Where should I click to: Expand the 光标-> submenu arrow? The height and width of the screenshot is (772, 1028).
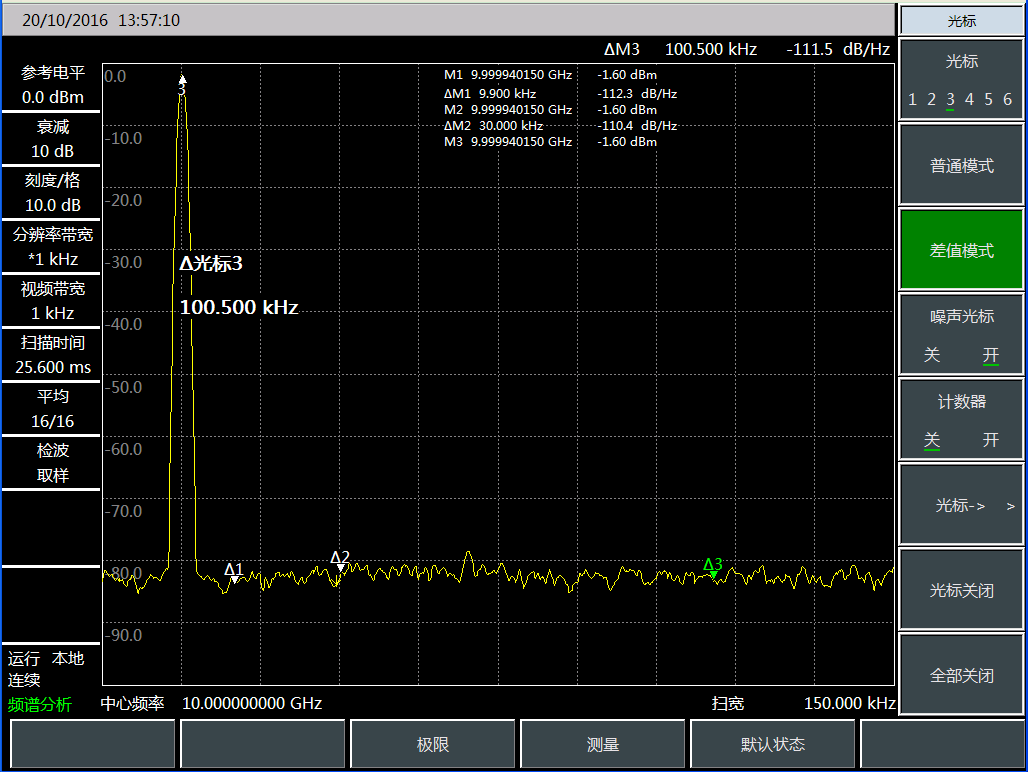1010,506
